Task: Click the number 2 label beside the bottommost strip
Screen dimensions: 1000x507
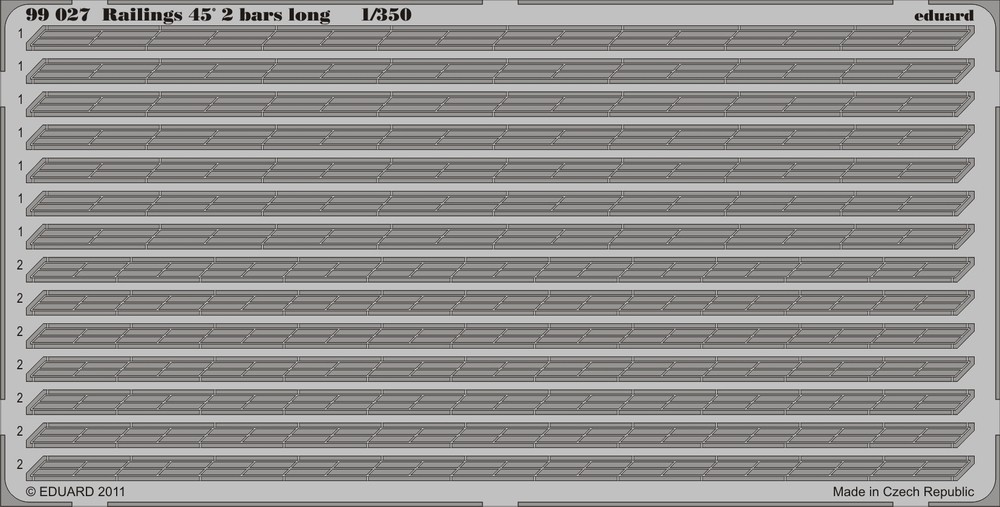Action: tap(20, 464)
